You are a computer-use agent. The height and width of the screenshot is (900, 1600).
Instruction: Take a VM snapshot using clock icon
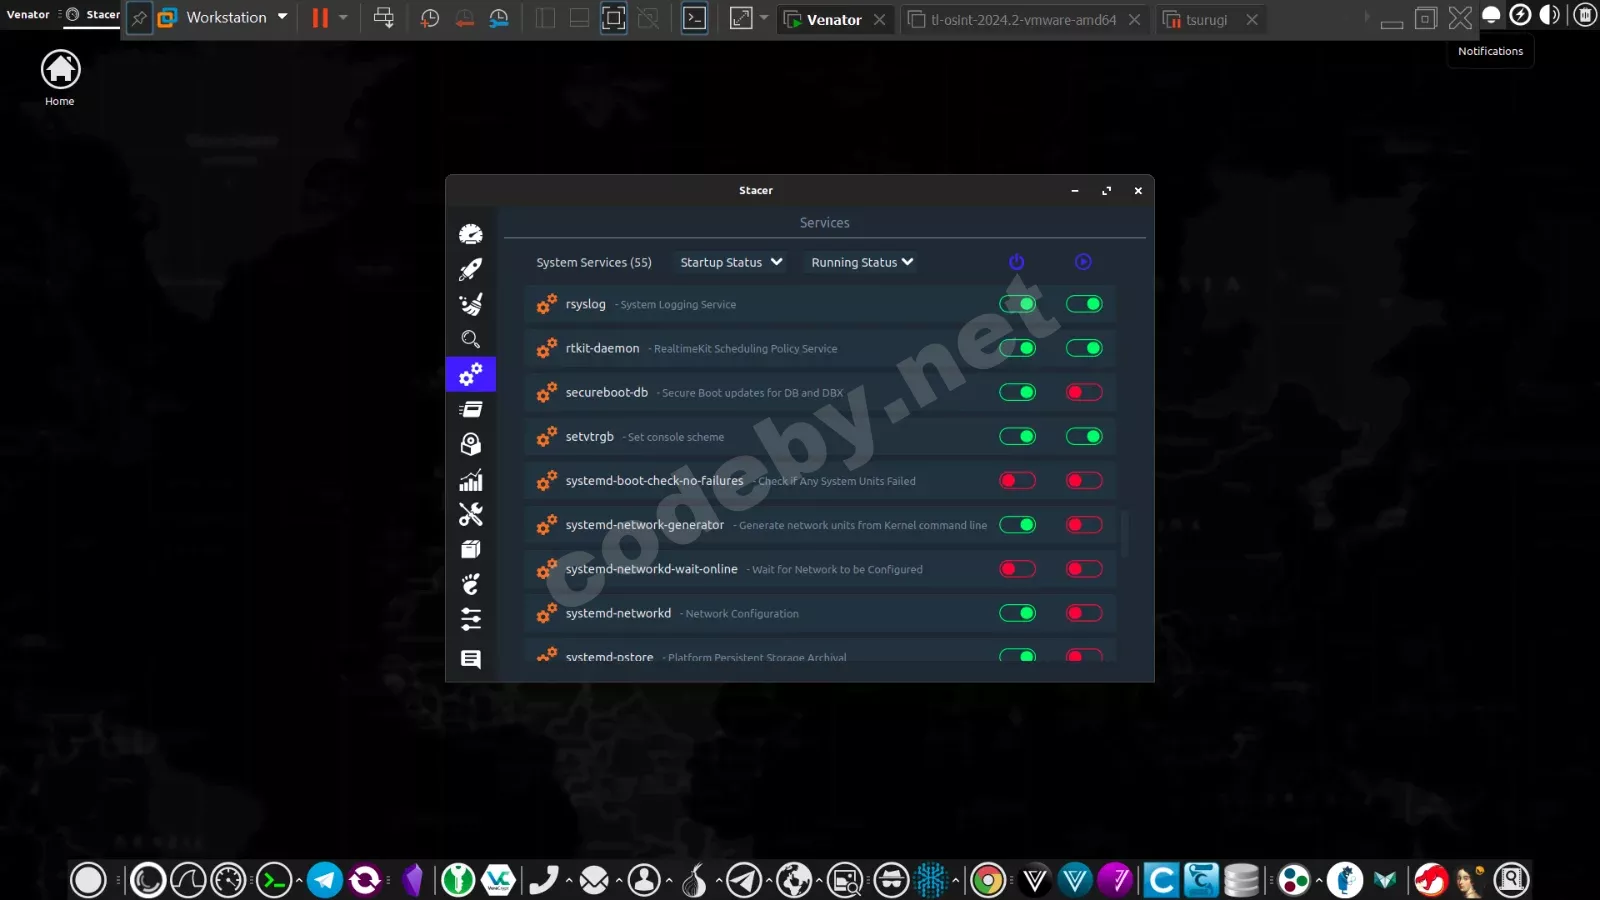coord(430,18)
